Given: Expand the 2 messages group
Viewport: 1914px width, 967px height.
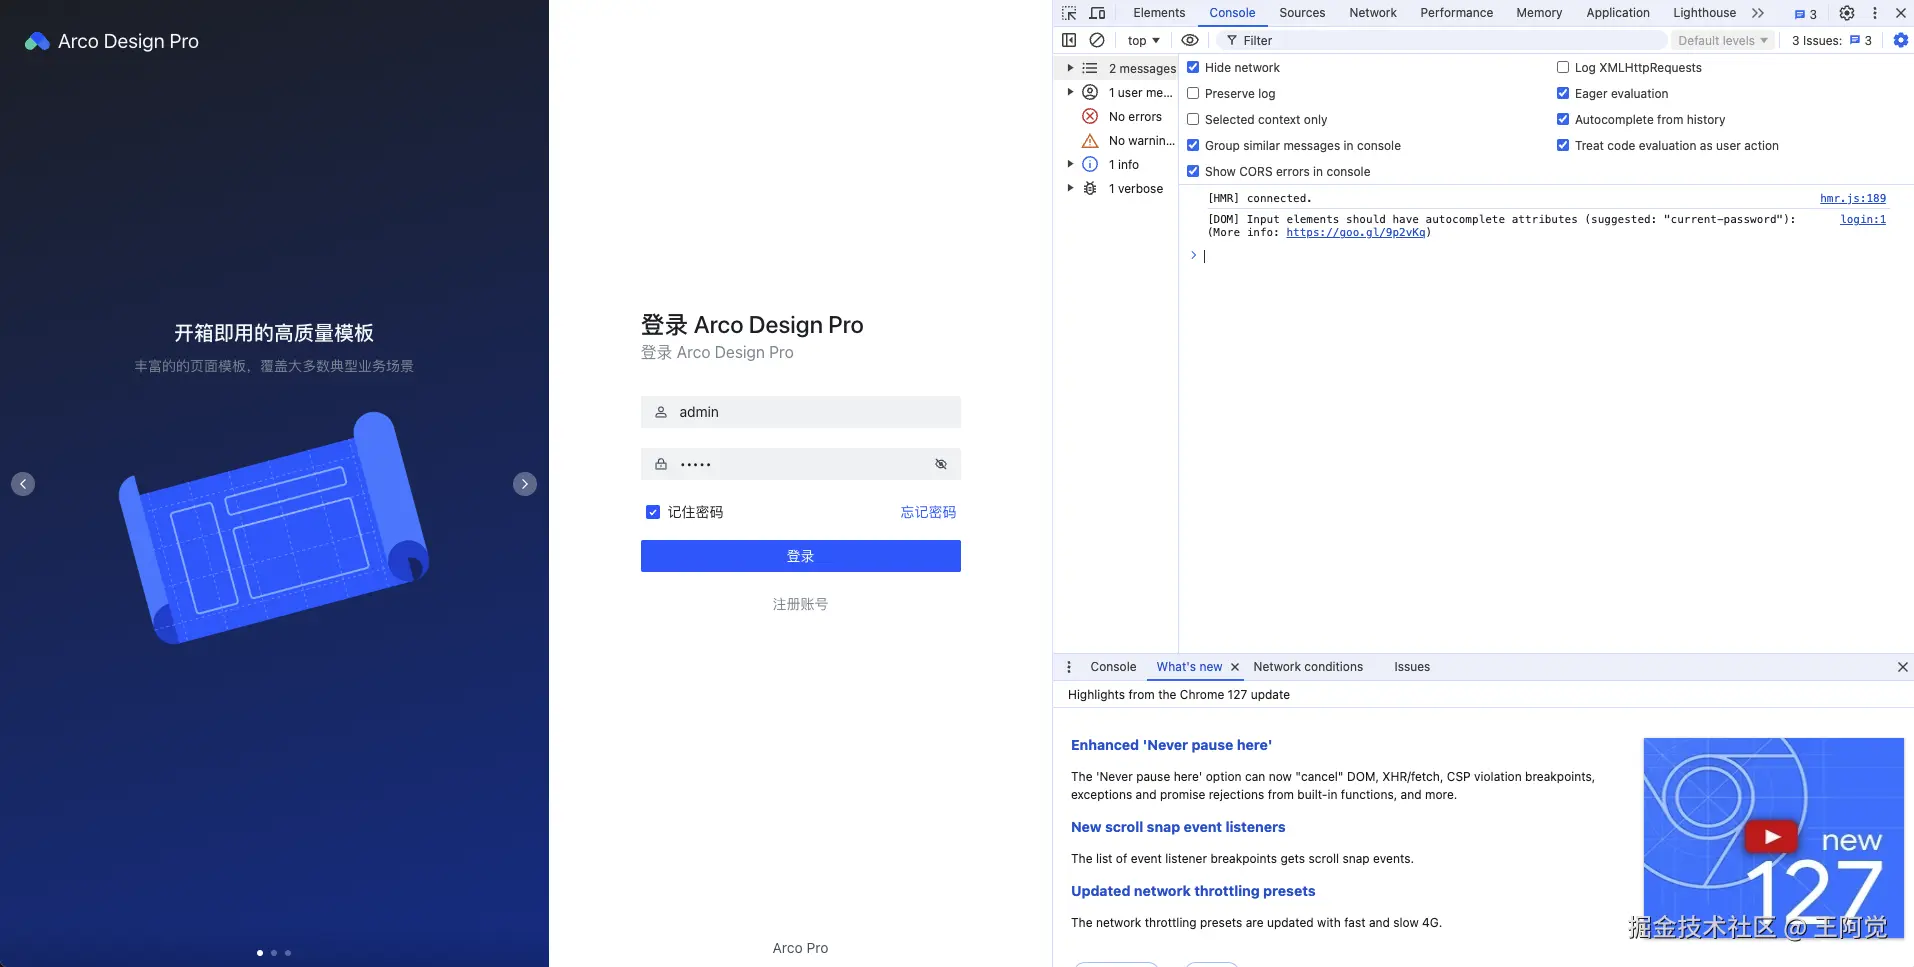Looking at the screenshot, I should click(1070, 68).
